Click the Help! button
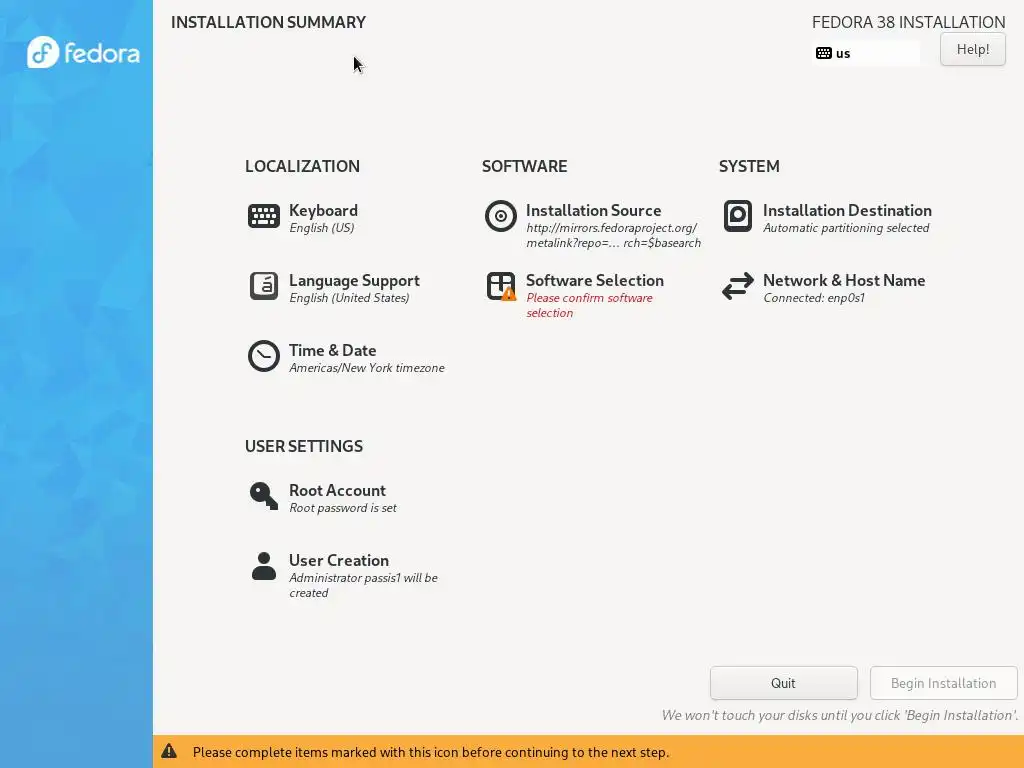1024x768 pixels. pos(972,50)
